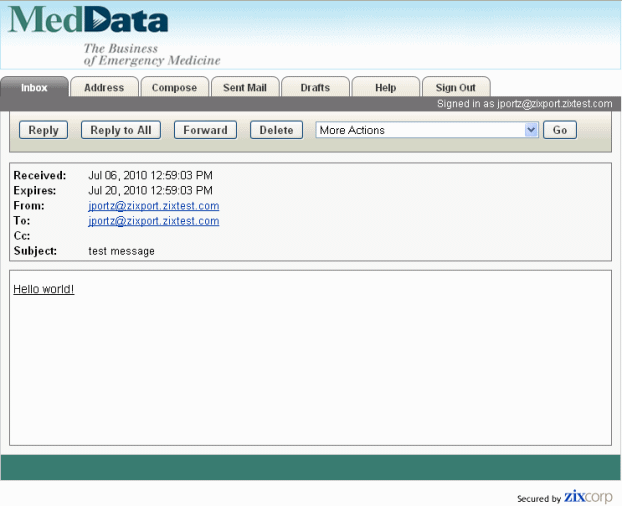
Task: Delete the test message
Action: point(277,130)
